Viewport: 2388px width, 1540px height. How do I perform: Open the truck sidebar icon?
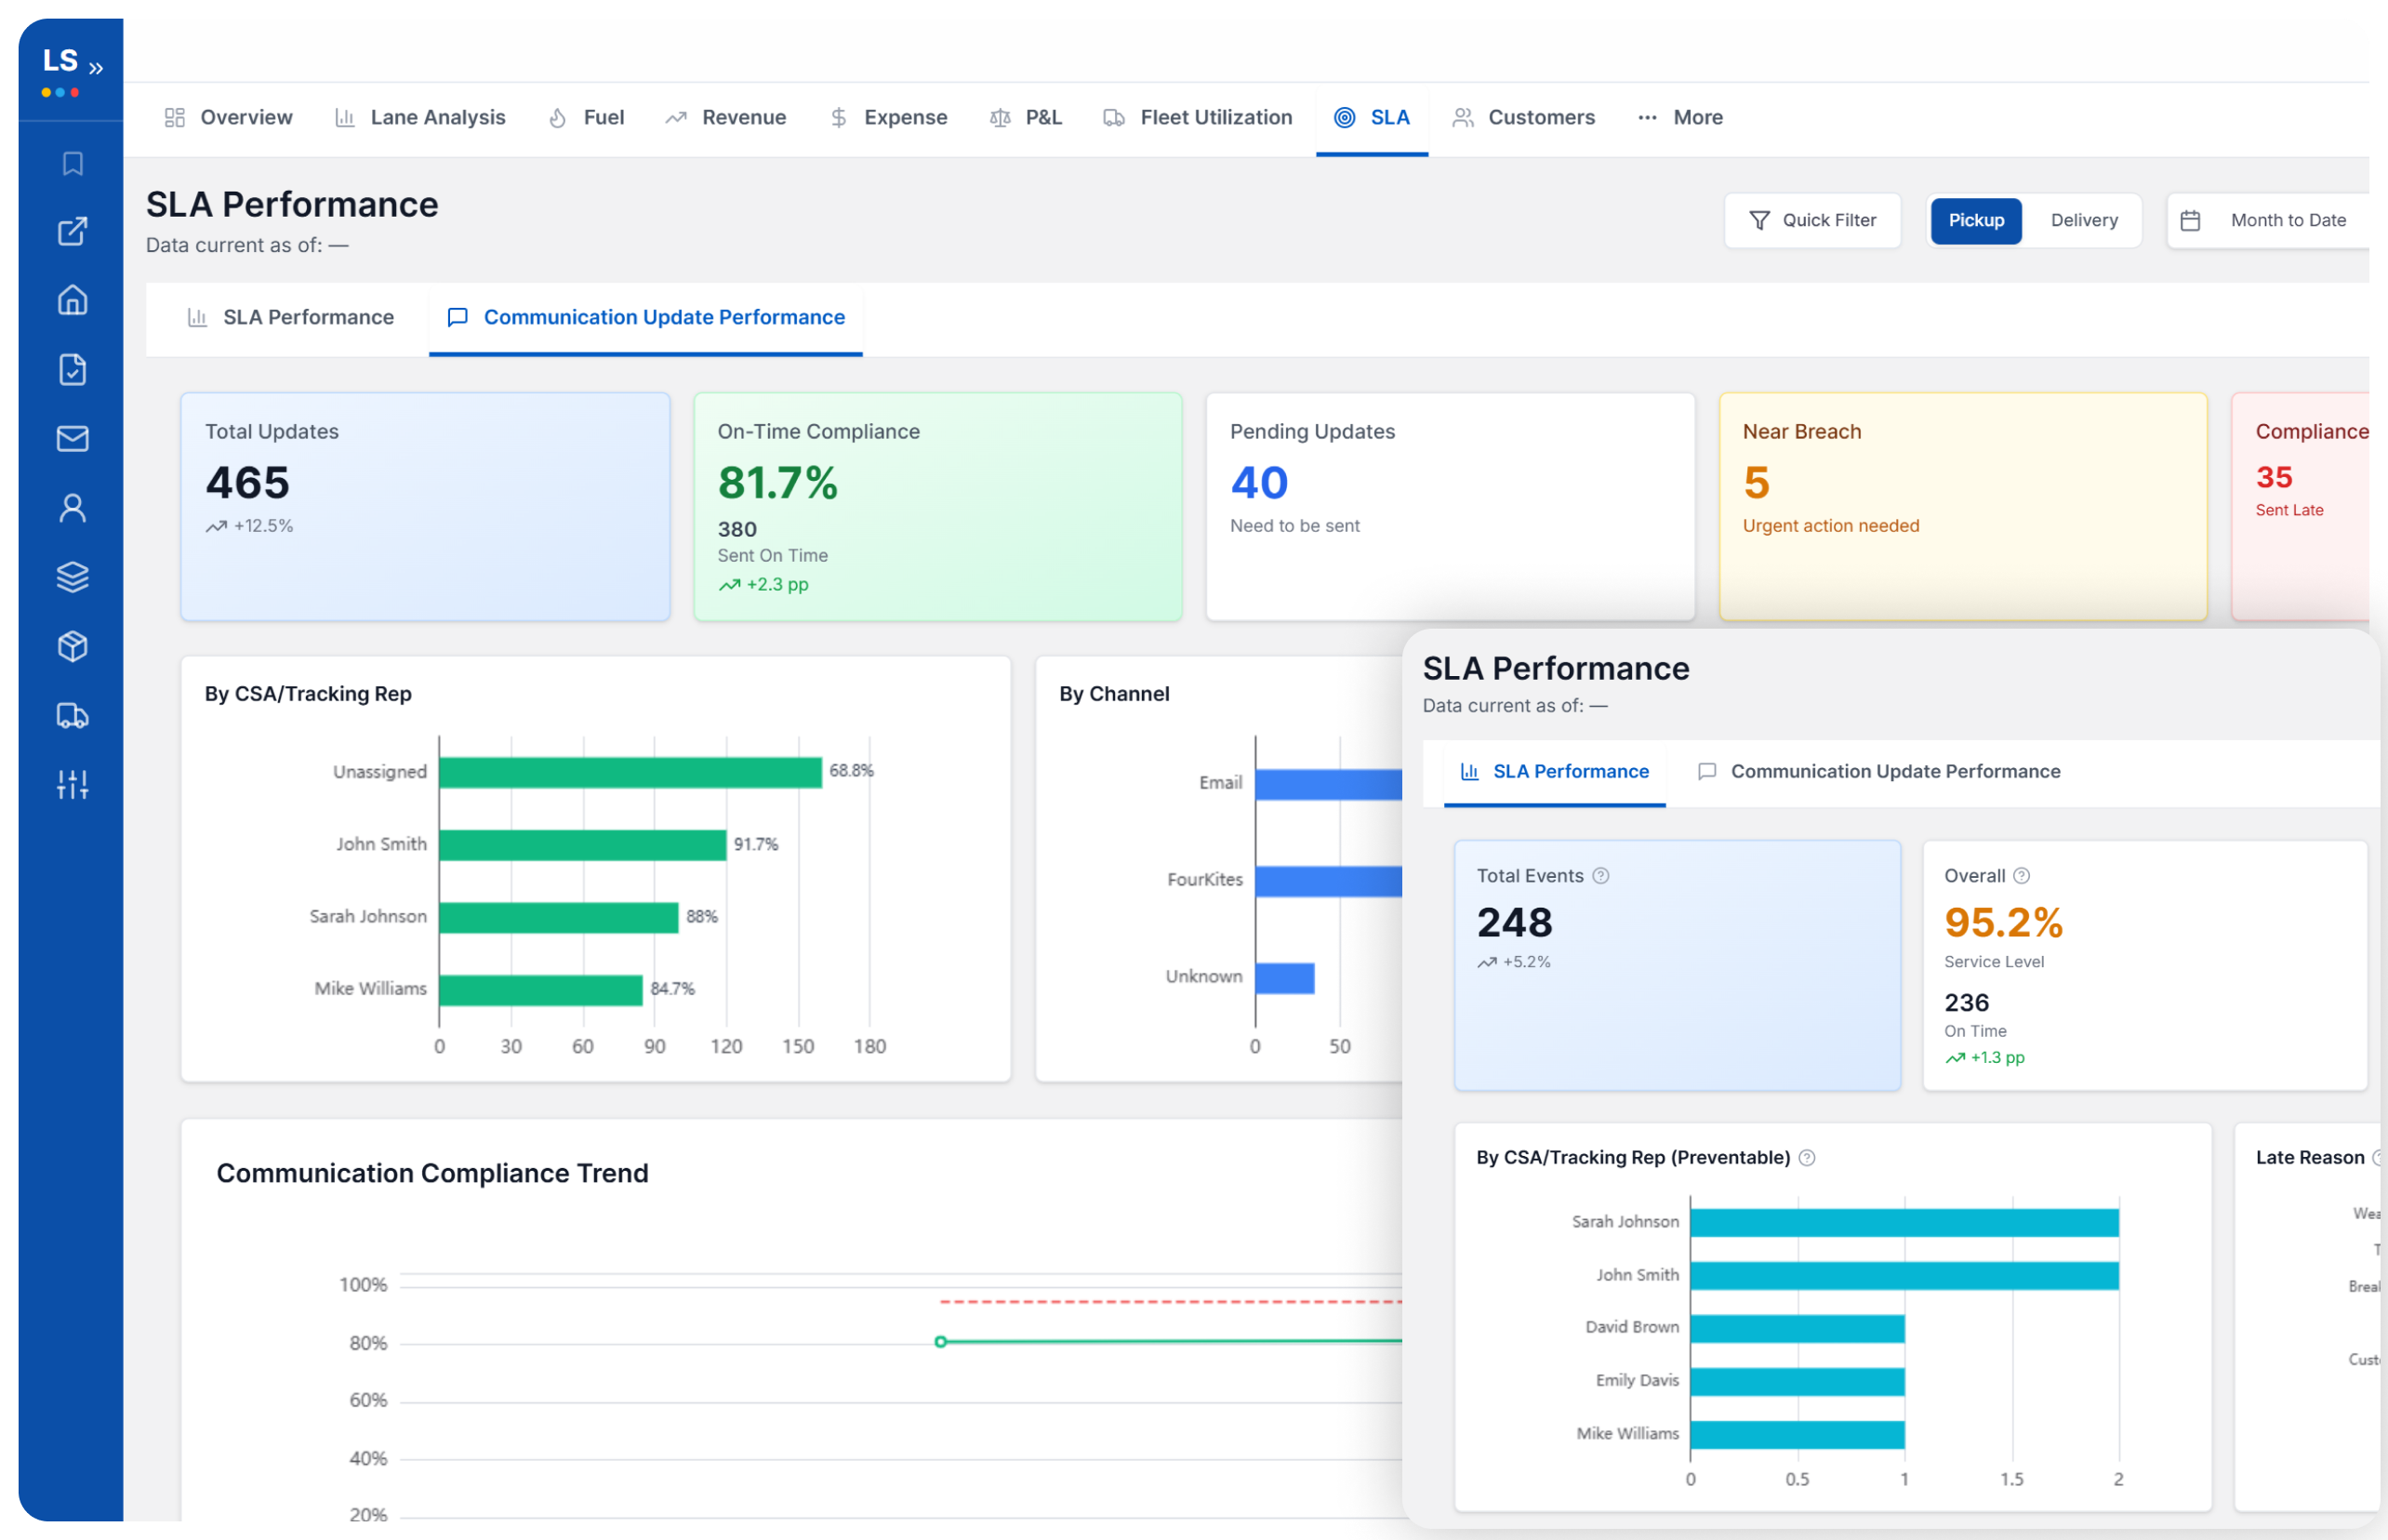72,715
